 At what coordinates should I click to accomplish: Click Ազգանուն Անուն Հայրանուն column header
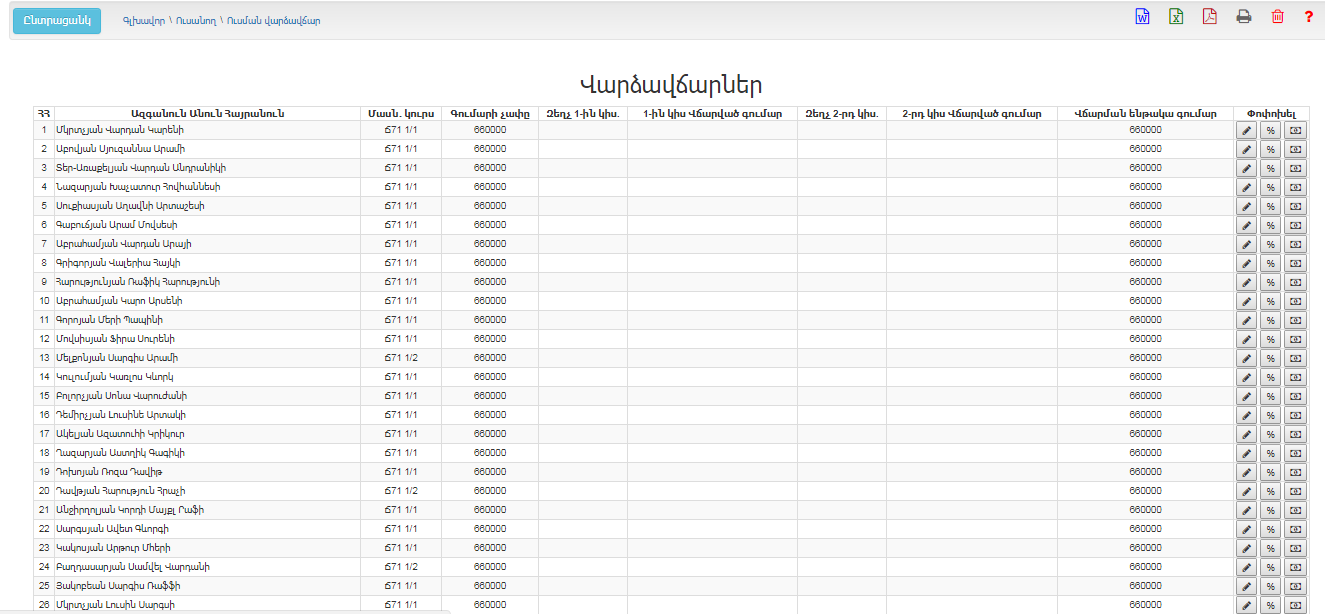click(x=208, y=113)
